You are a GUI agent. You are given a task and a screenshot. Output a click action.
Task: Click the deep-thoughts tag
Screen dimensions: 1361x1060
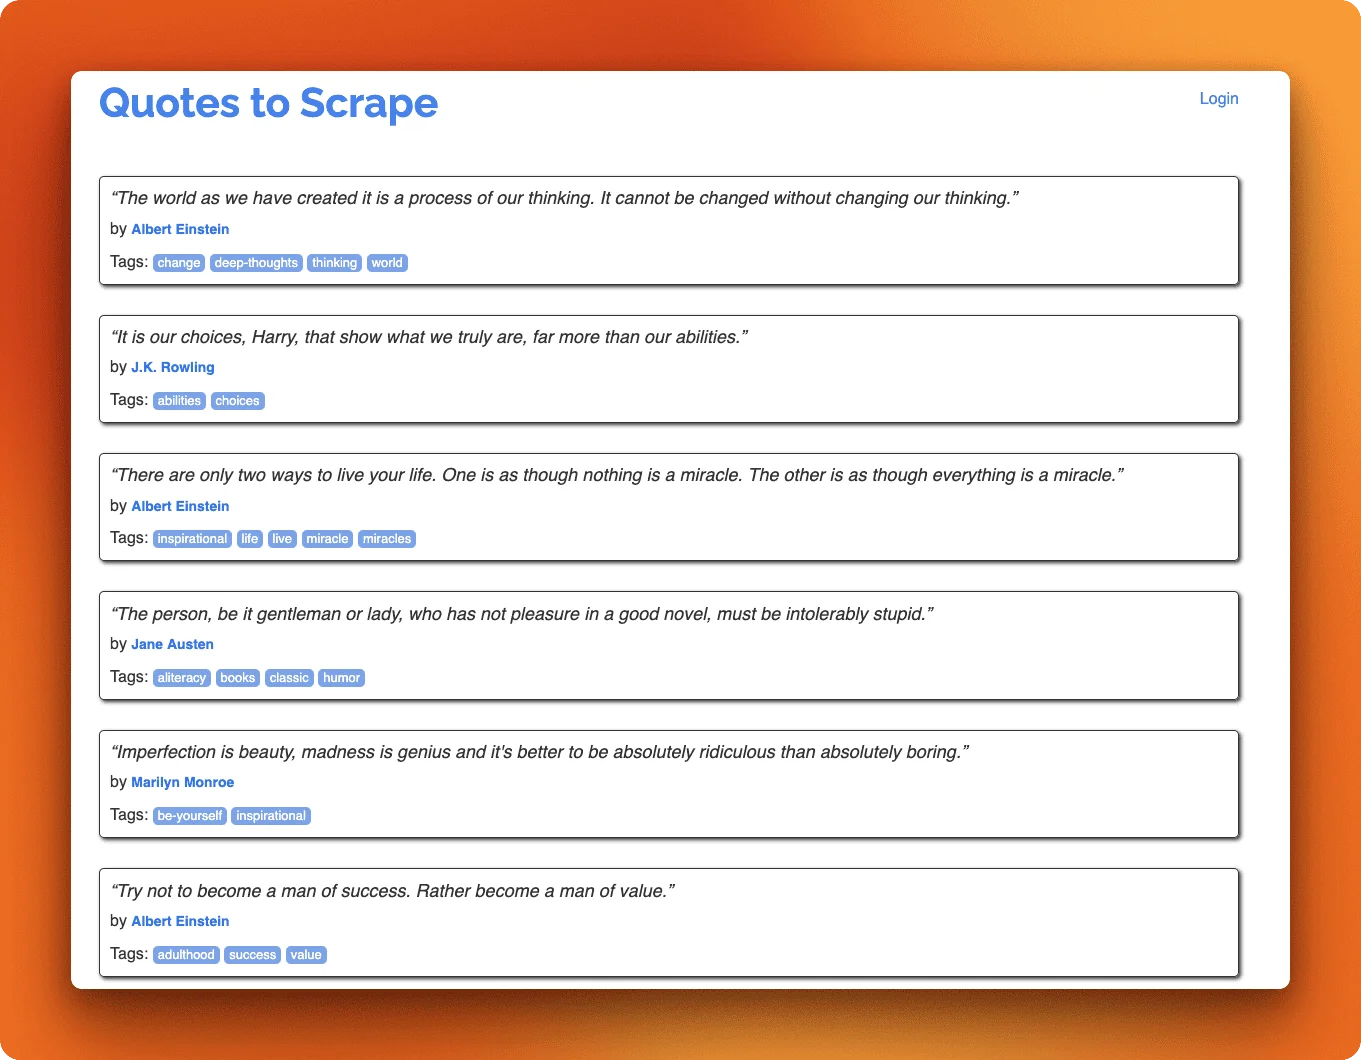(x=256, y=262)
